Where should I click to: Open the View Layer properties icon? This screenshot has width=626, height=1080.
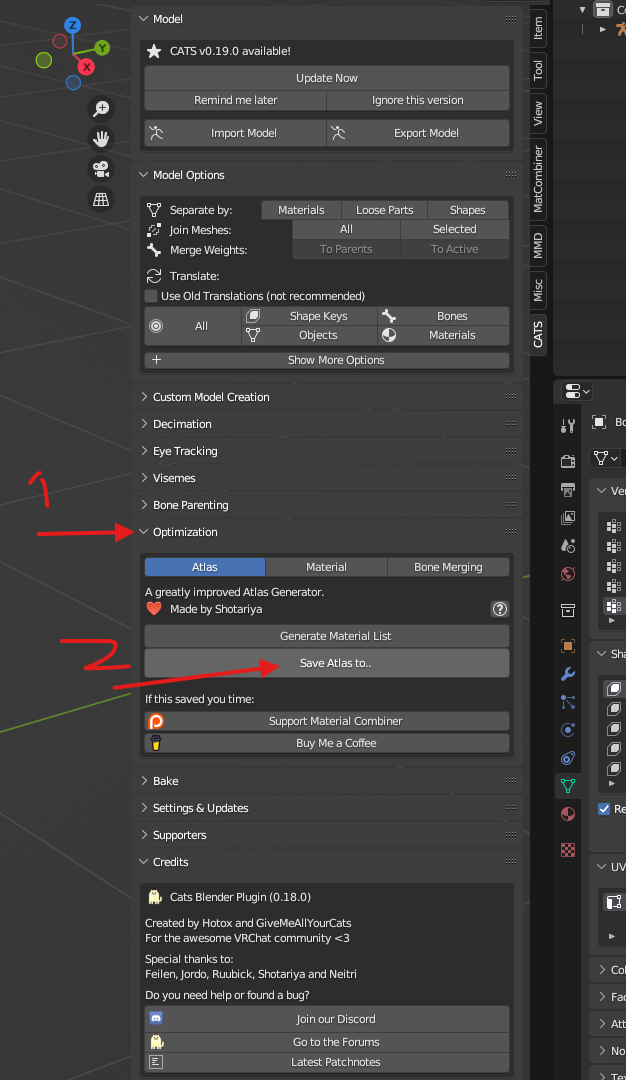tap(567, 517)
